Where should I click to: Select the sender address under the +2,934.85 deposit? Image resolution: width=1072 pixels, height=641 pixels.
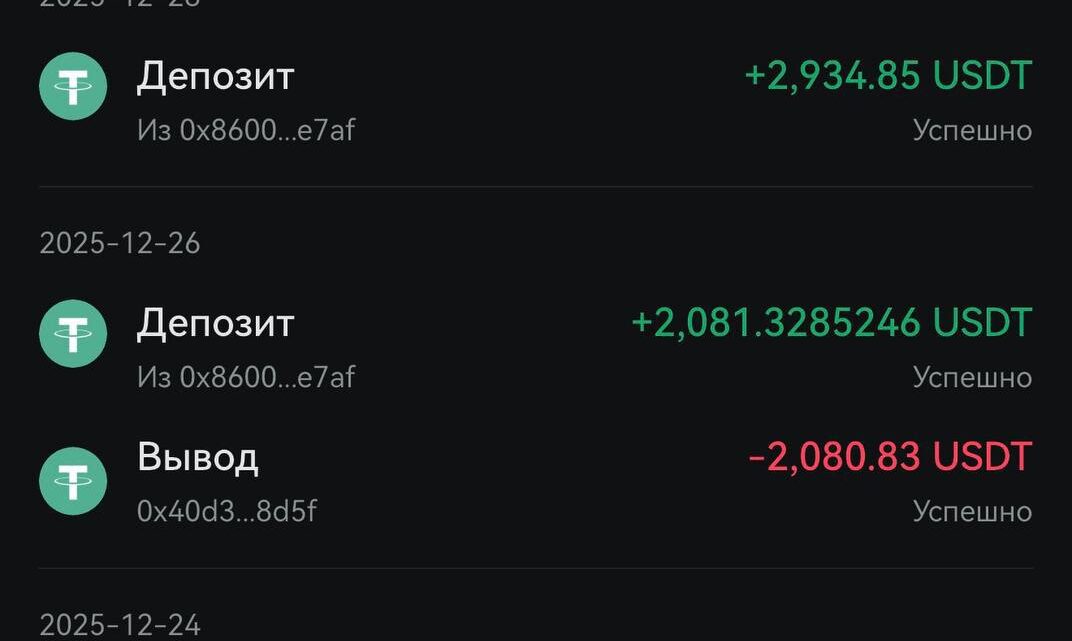pos(245,130)
